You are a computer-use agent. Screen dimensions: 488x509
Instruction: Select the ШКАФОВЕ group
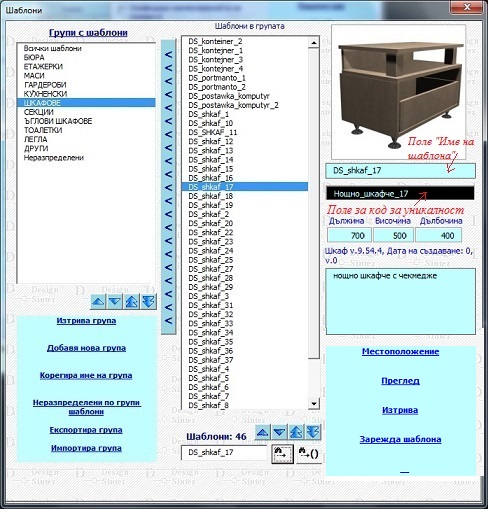[86, 103]
